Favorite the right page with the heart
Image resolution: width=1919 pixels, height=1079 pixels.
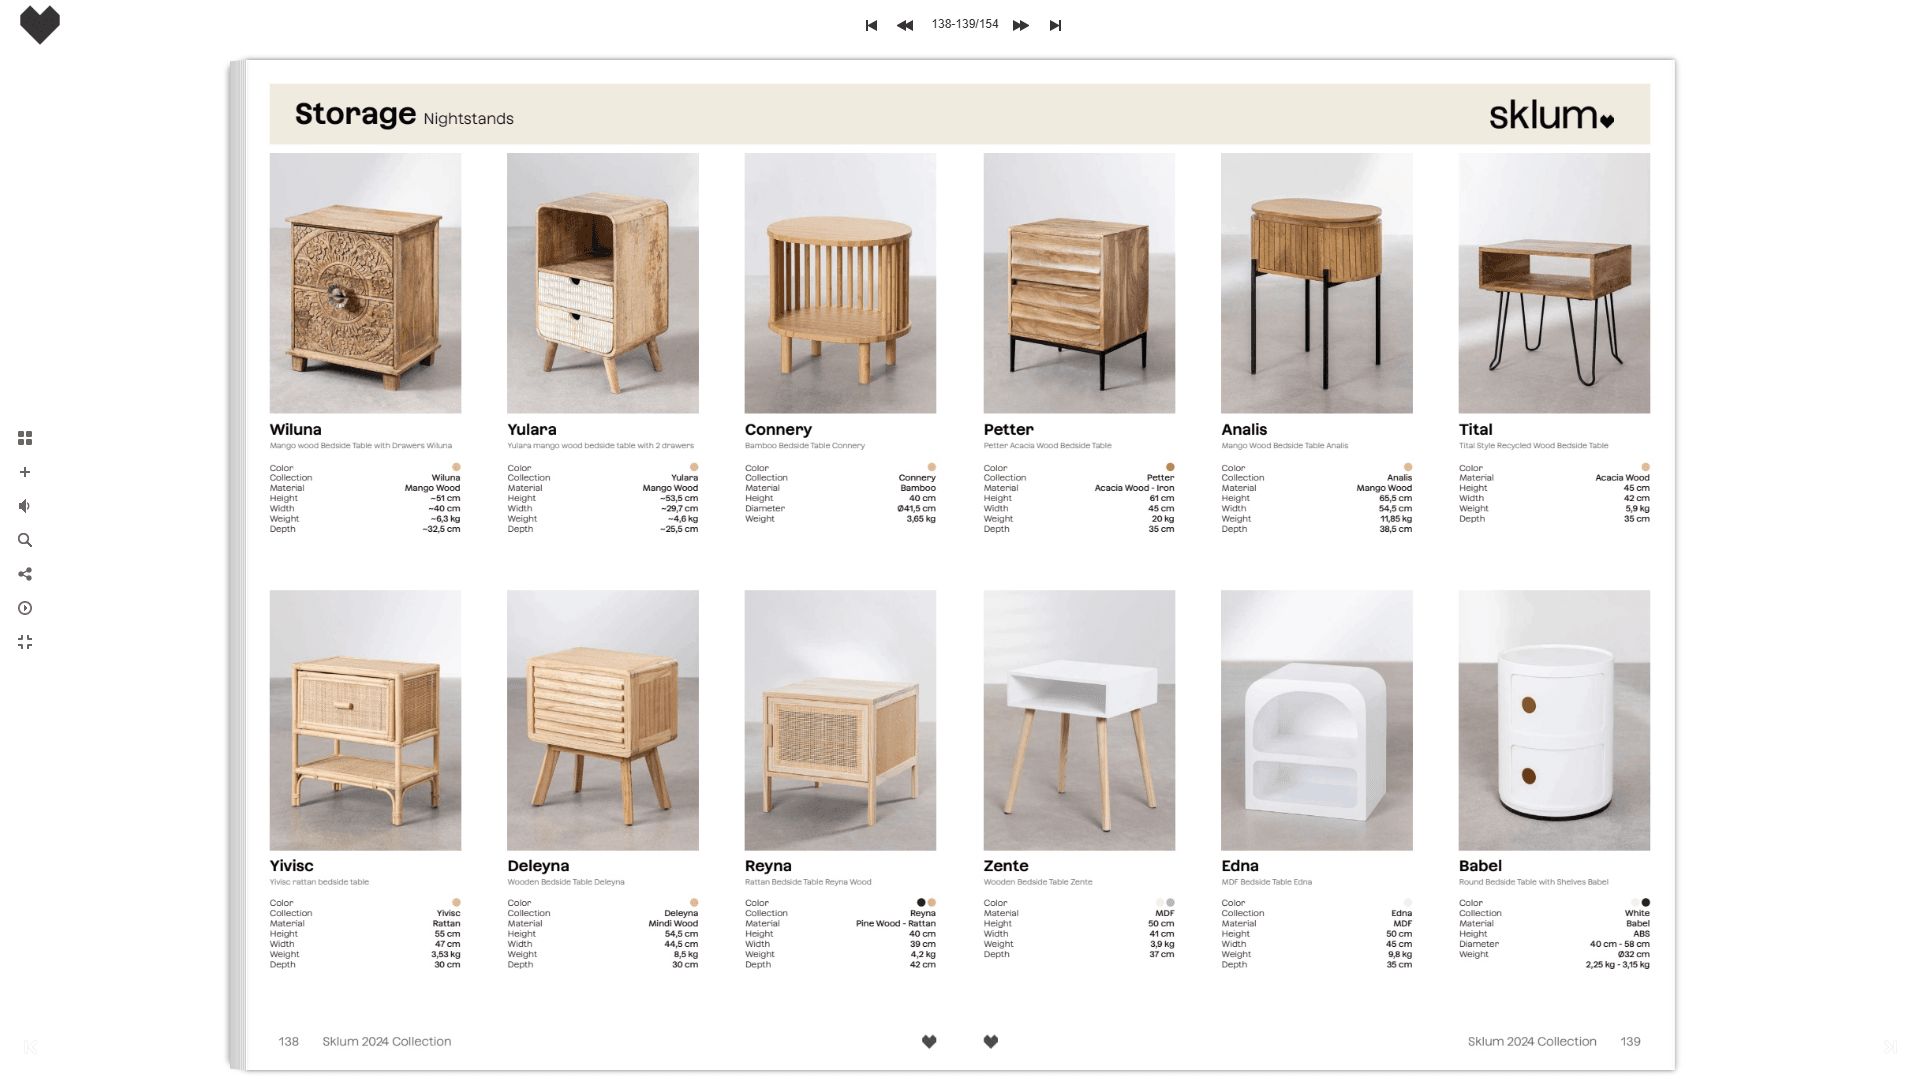(989, 1040)
